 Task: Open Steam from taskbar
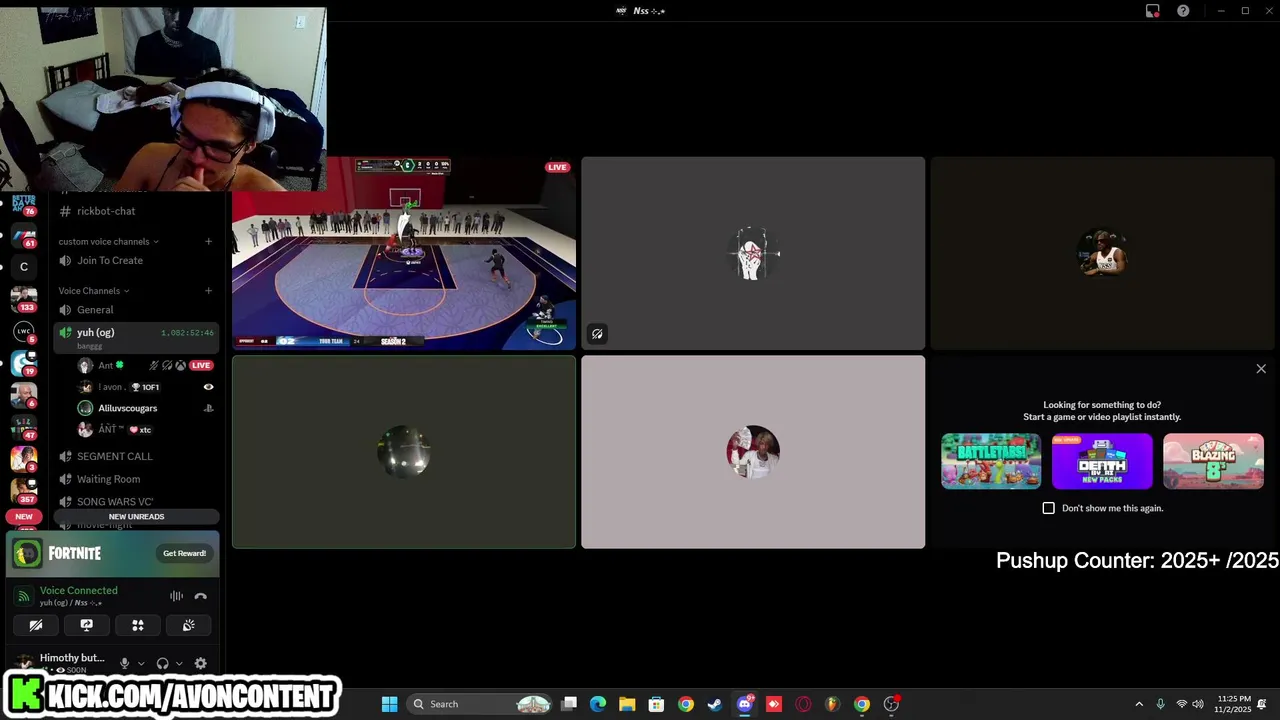(715, 704)
